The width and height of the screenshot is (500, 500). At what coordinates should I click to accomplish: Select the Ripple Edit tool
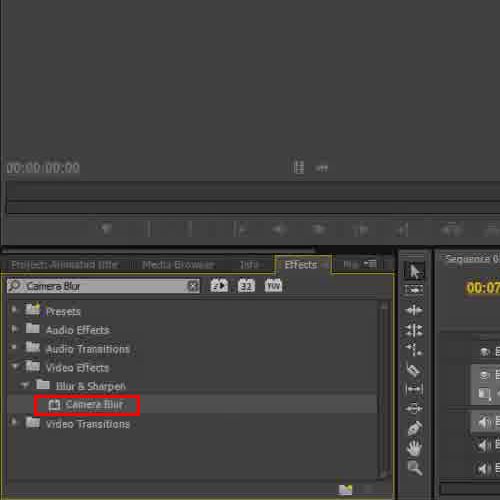(414, 310)
